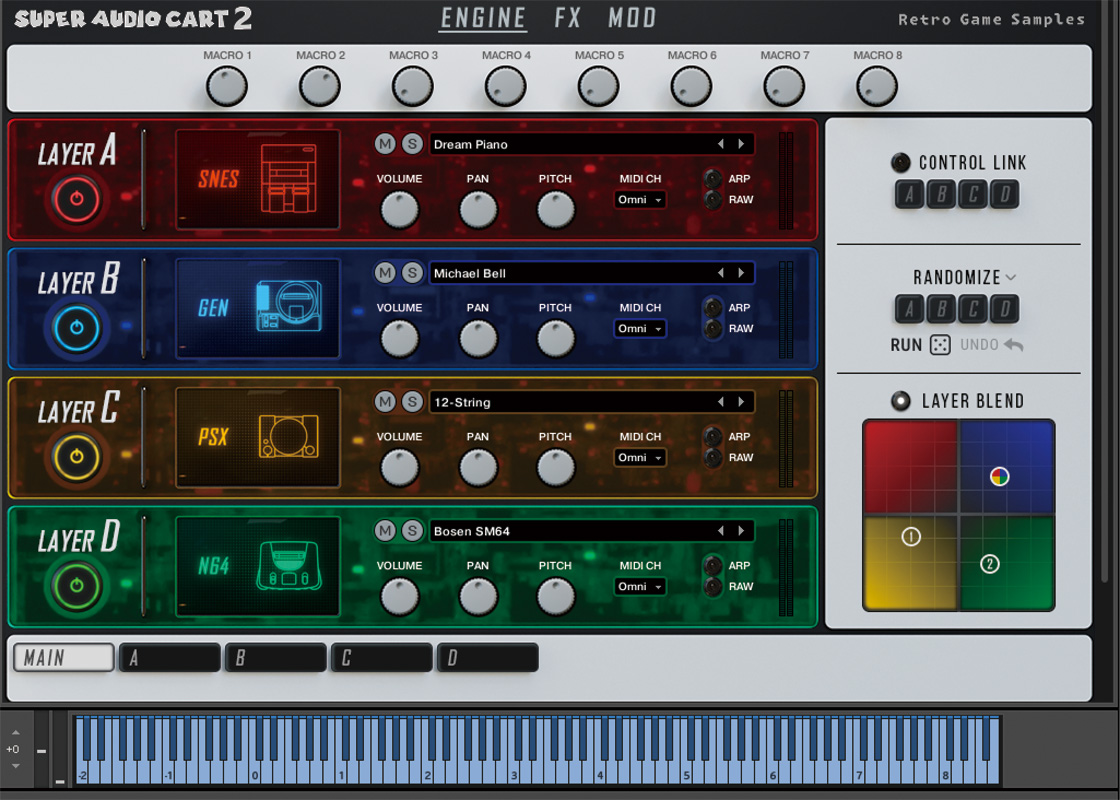Enable RAW on Layer C
Viewport: 1120px width, 800px height.
tap(713, 457)
